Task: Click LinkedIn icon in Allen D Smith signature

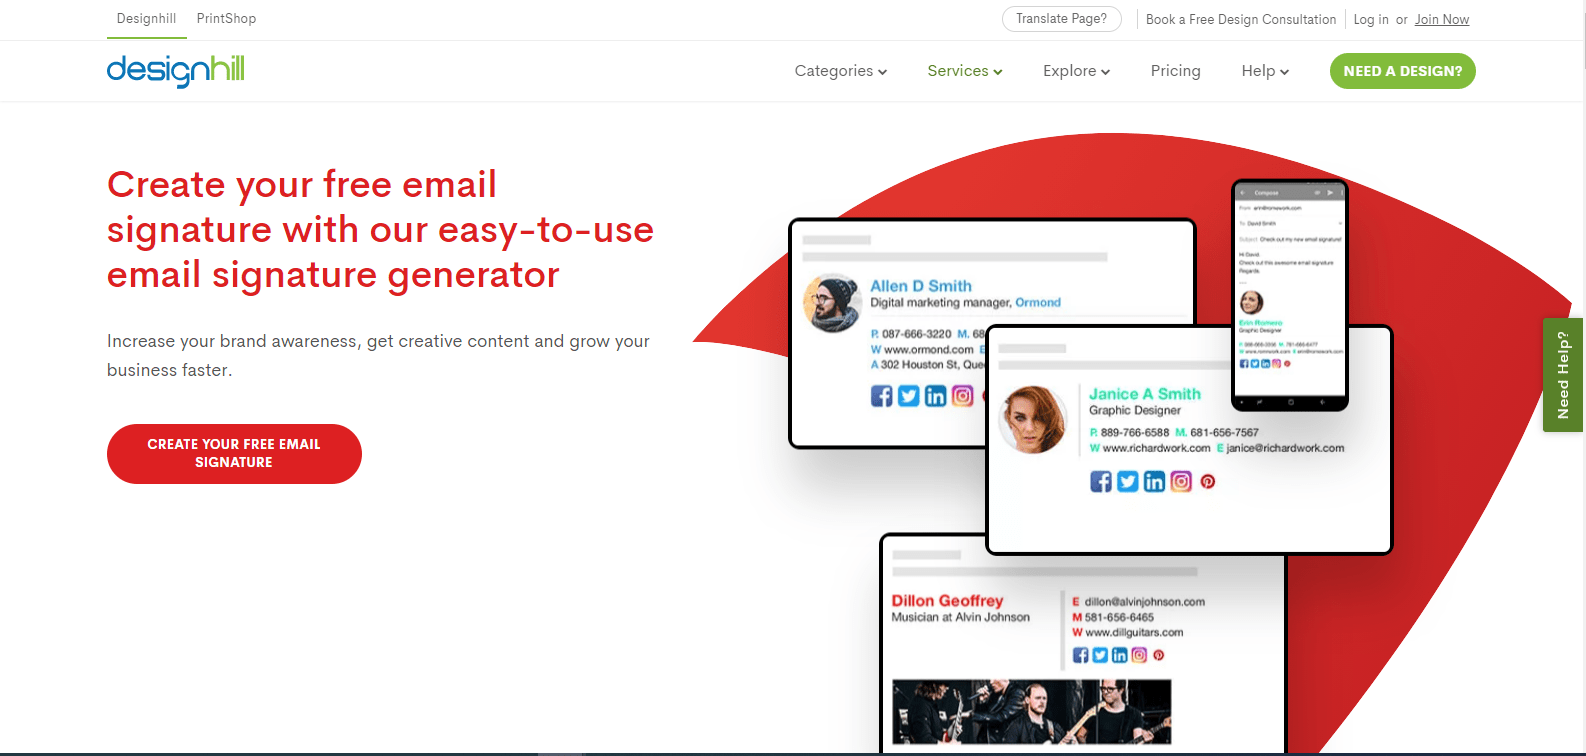Action: click(935, 396)
